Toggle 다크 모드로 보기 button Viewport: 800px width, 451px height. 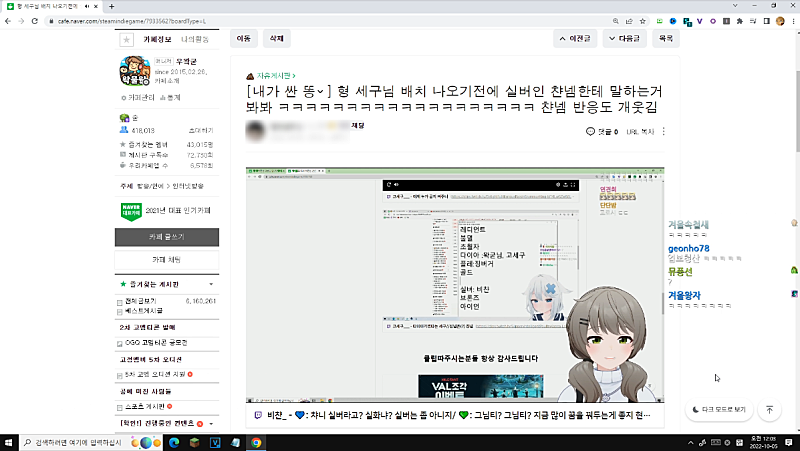tap(719, 410)
